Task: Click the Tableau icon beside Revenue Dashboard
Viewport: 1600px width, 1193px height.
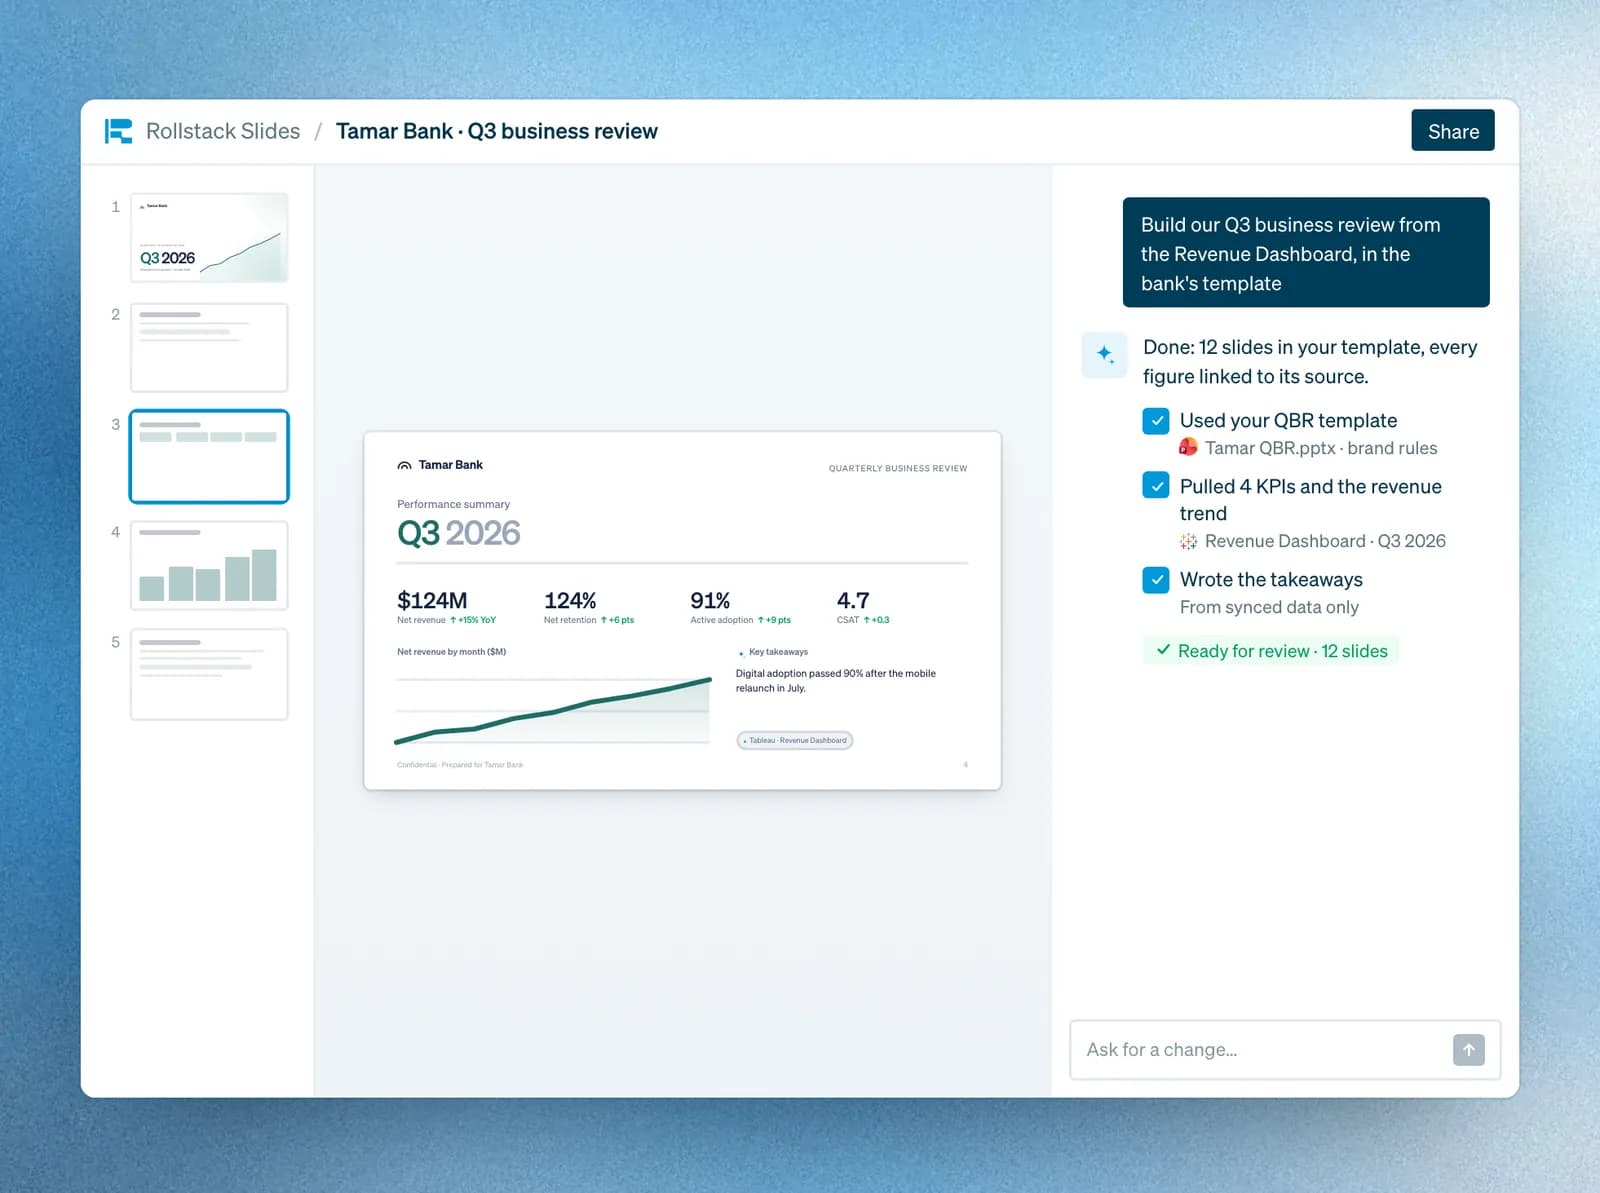Action: [1188, 541]
